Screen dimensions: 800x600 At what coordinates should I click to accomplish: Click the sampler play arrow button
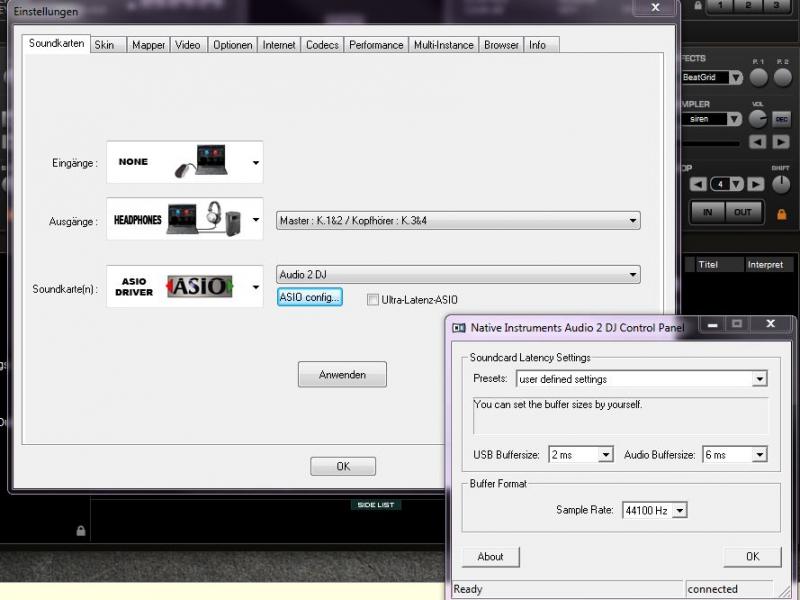tap(781, 142)
